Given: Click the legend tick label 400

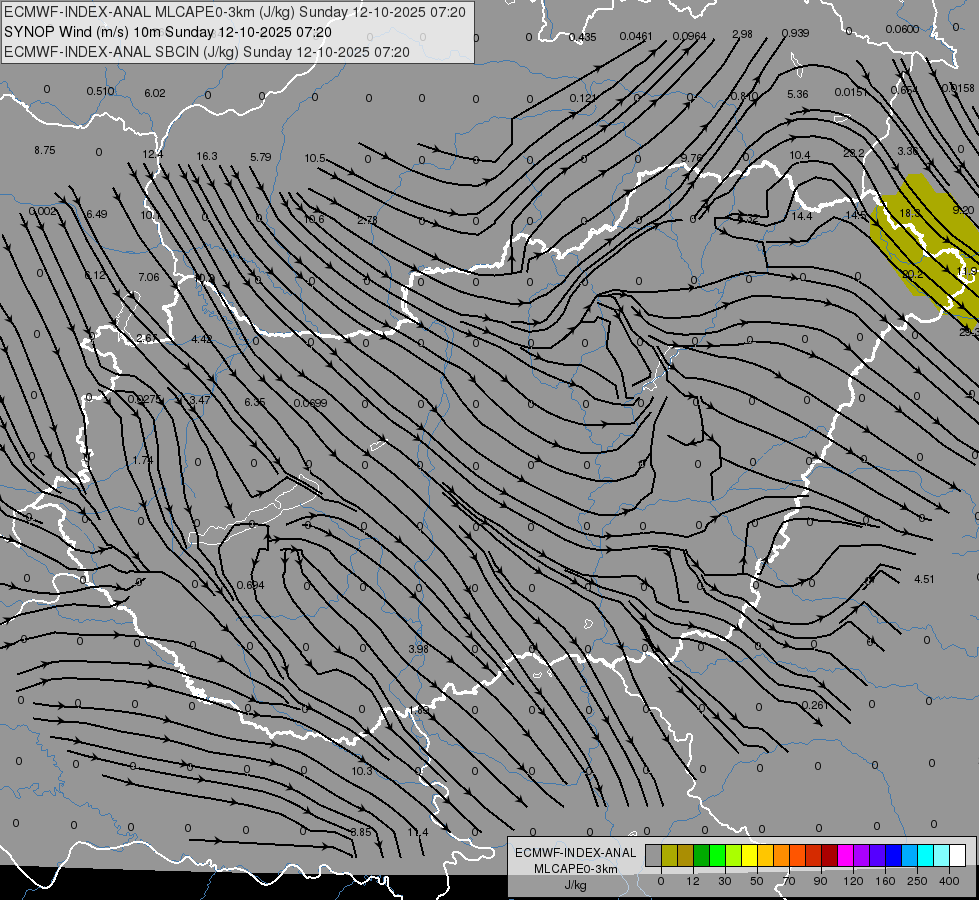Looking at the screenshot, I should pos(949,881).
